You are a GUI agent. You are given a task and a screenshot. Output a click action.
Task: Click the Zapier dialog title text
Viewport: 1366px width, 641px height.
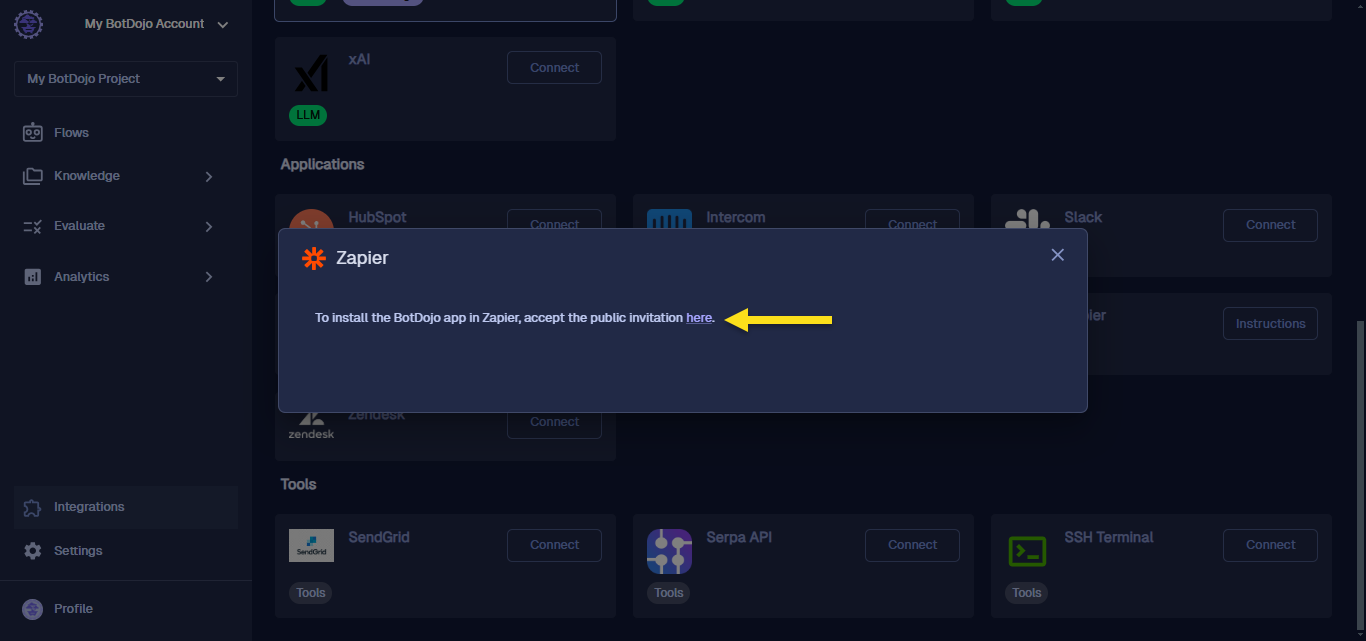click(362, 258)
